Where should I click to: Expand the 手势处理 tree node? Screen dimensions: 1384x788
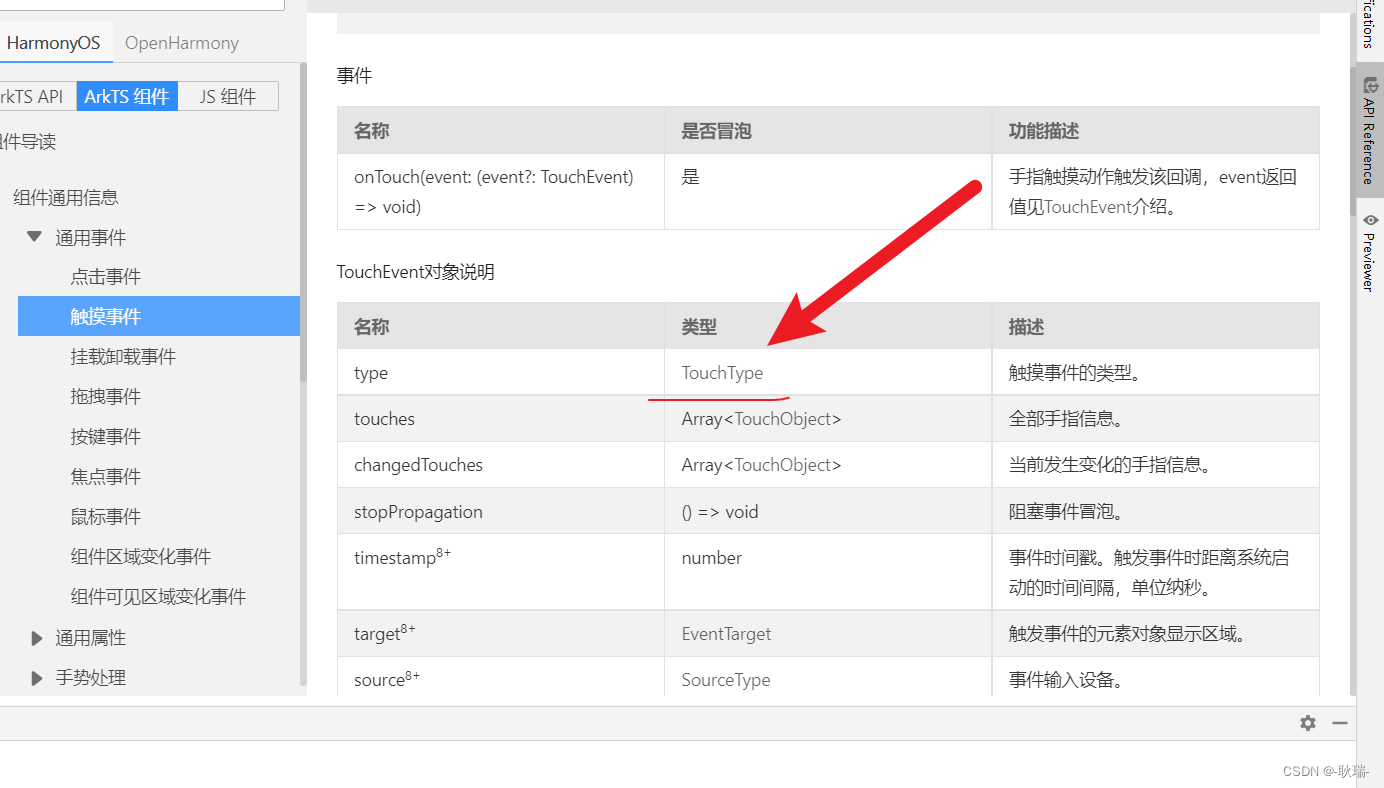pyautogui.click(x=37, y=677)
